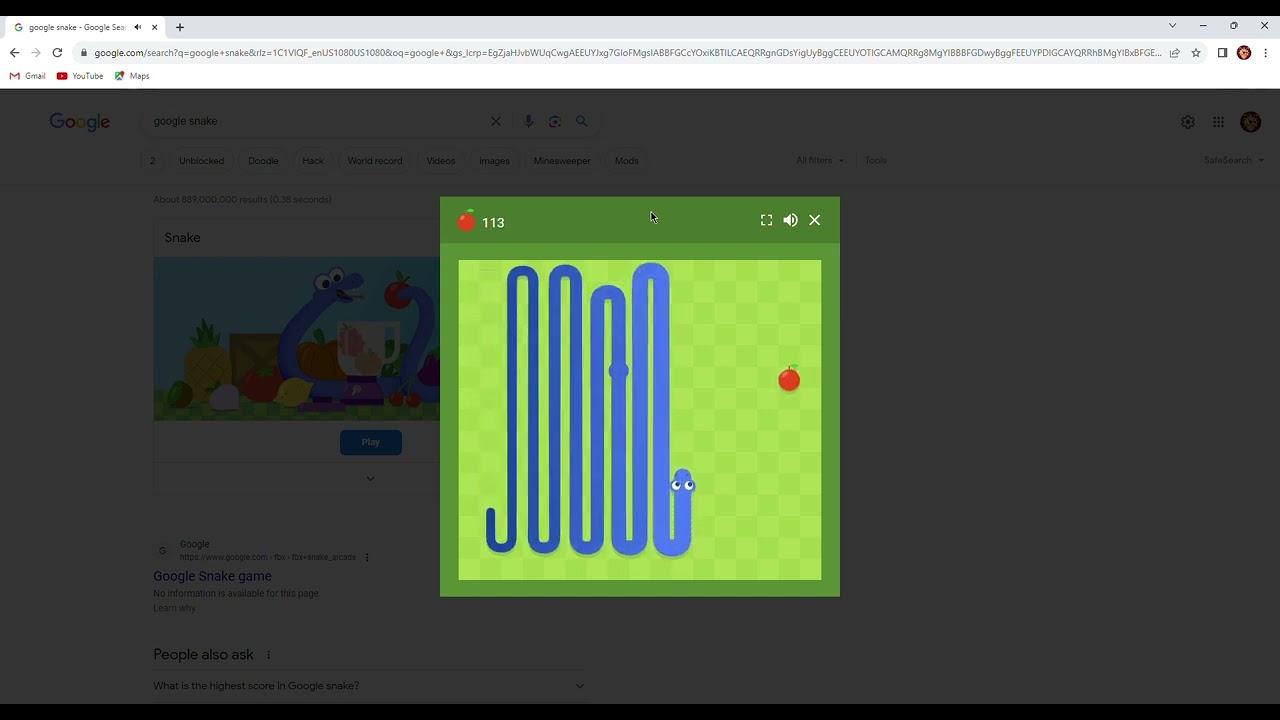Share this page icon in address bar
Viewport: 1280px width, 720px height.
[x=1174, y=53]
